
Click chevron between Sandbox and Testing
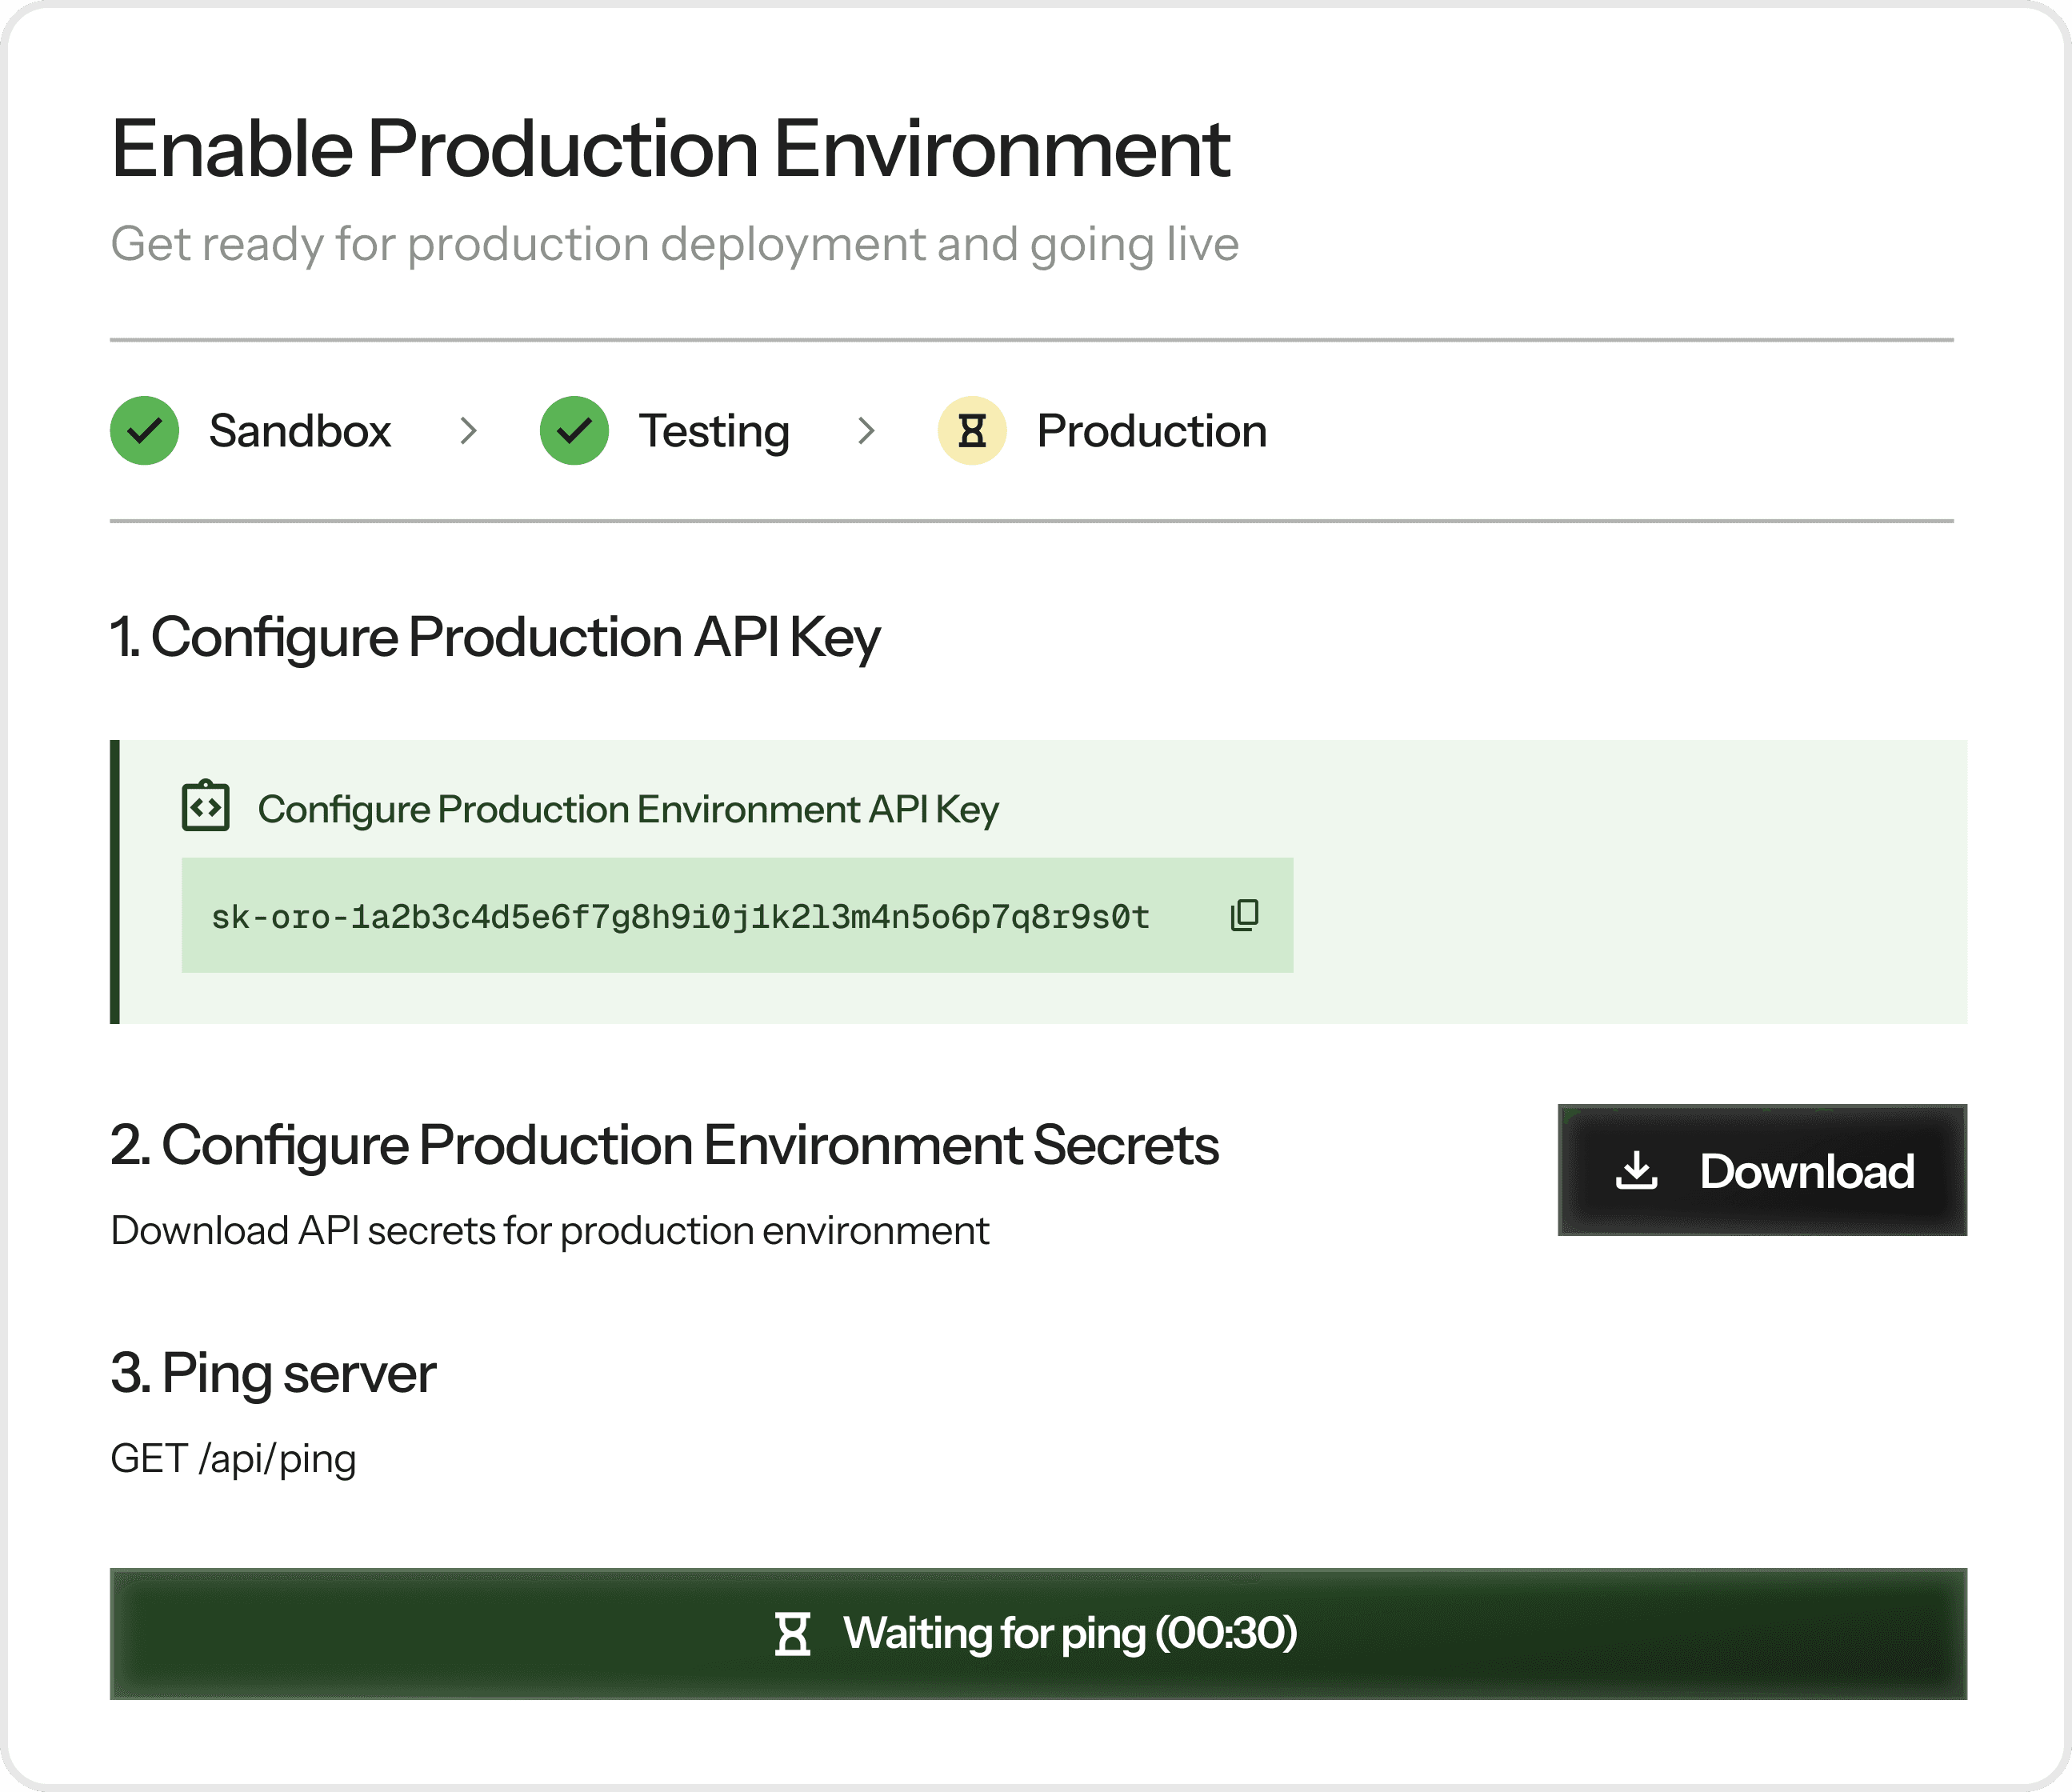[467, 431]
